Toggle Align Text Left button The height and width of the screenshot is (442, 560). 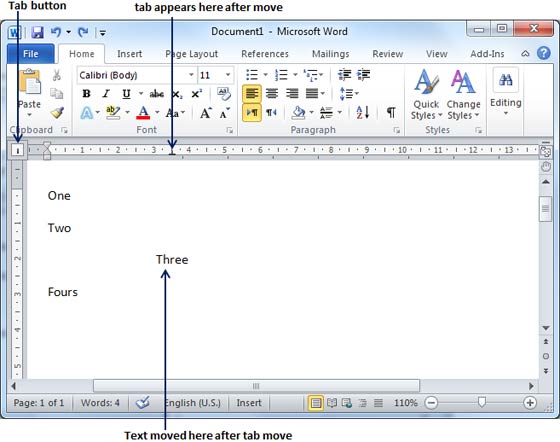(252, 94)
